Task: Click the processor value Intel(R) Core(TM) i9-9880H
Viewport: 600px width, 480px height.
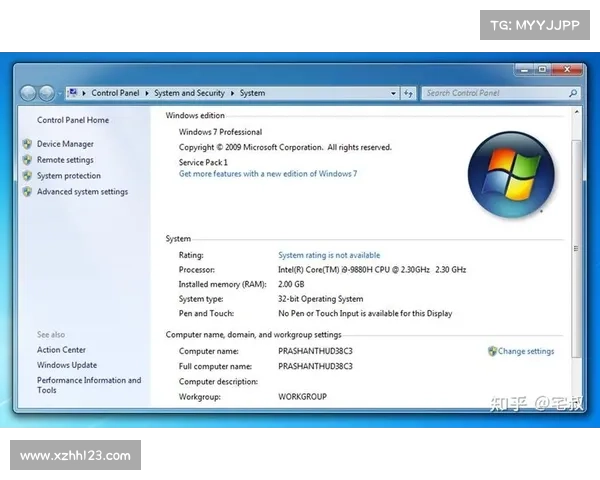Action: 372,270
